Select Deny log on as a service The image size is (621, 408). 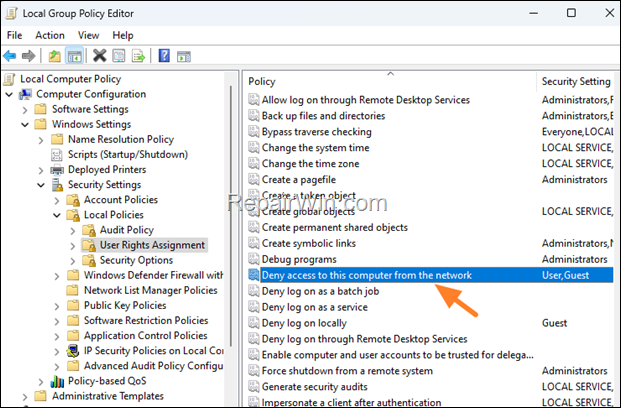314,307
